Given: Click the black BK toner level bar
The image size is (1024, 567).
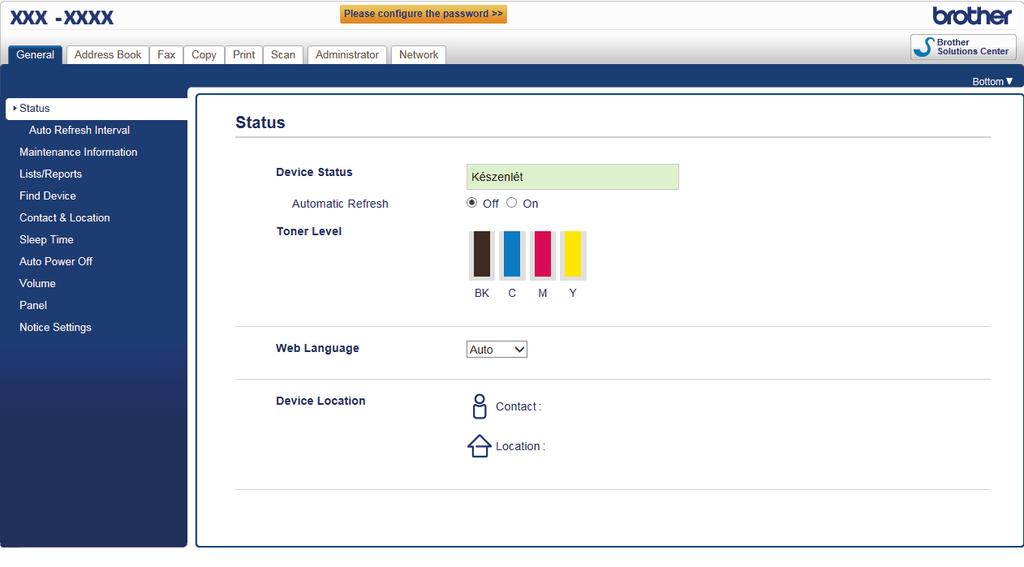Looking at the screenshot, I should [x=482, y=254].
